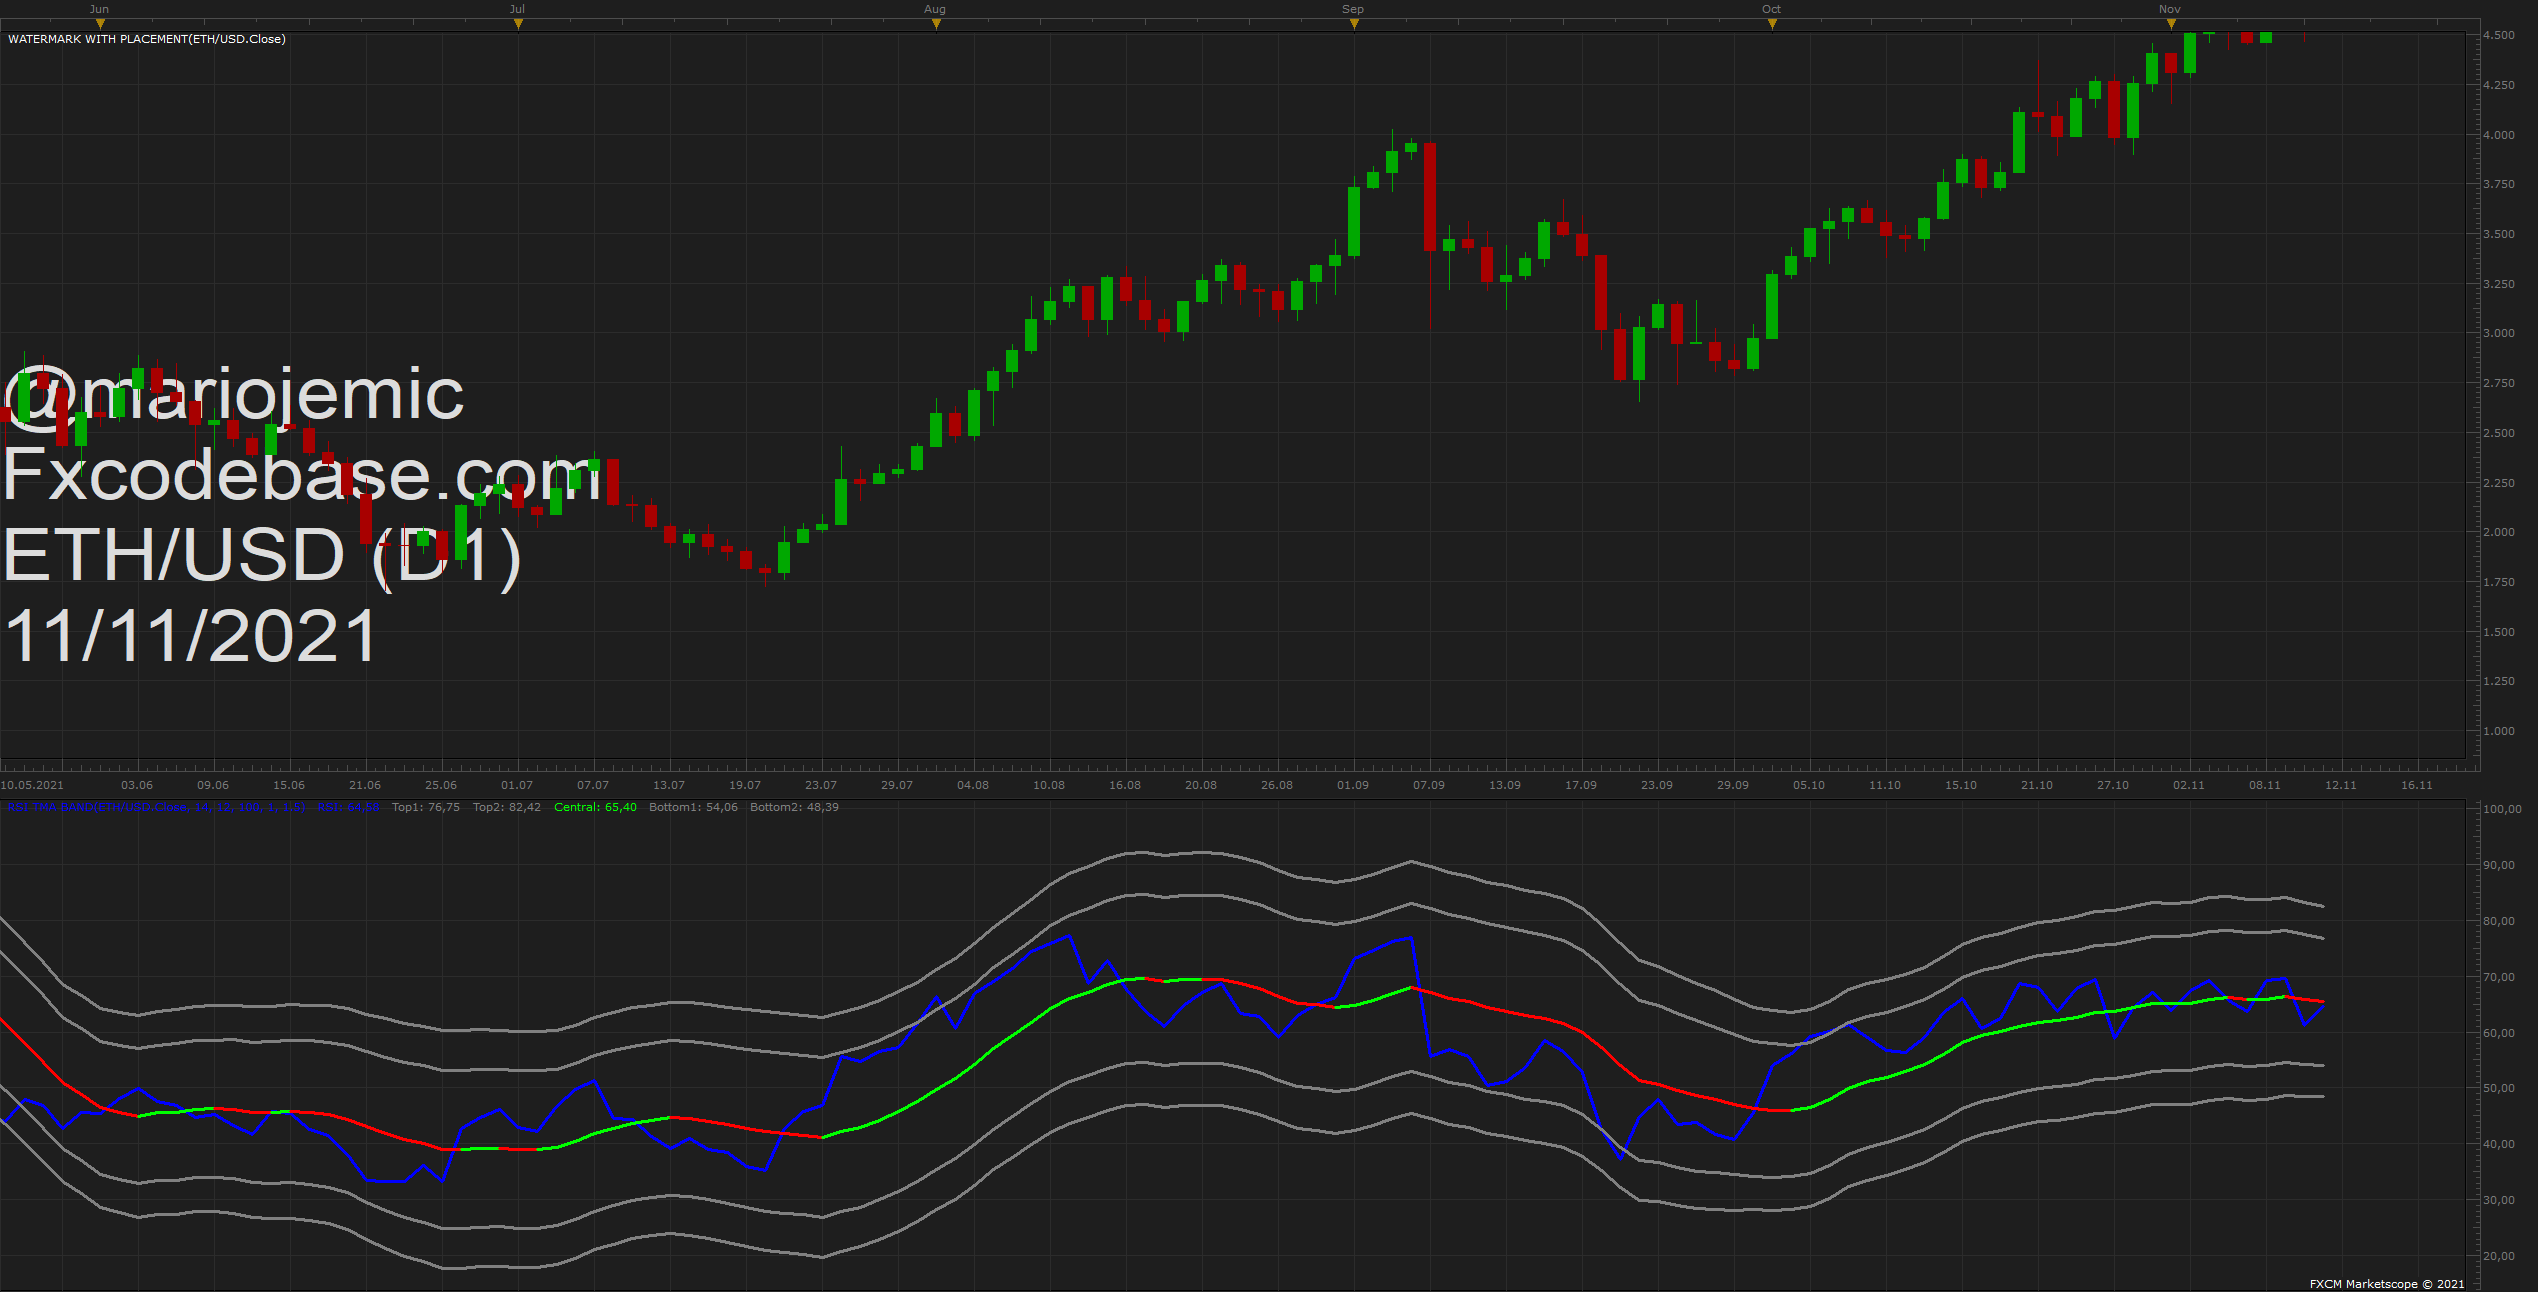This screenshot has height=1292, width=2538.
Task: Click the 07.09 date axis label
Action: tap(1429, 785)
